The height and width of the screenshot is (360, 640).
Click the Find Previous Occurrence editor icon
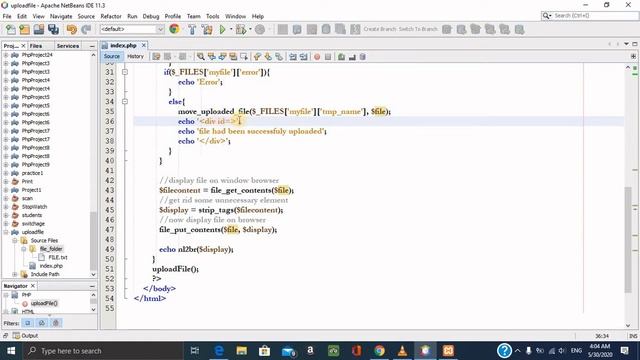(211, 57)
